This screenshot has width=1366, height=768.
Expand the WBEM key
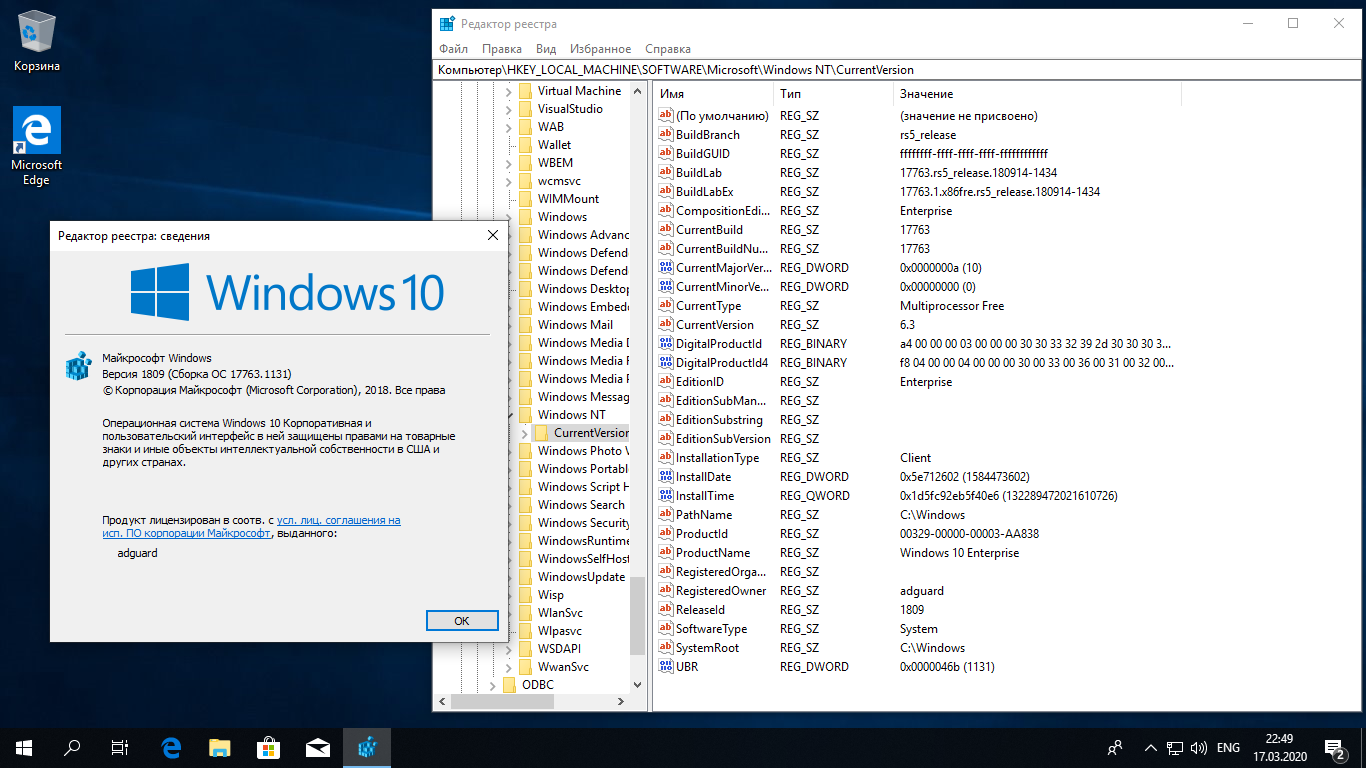point(508,163)
